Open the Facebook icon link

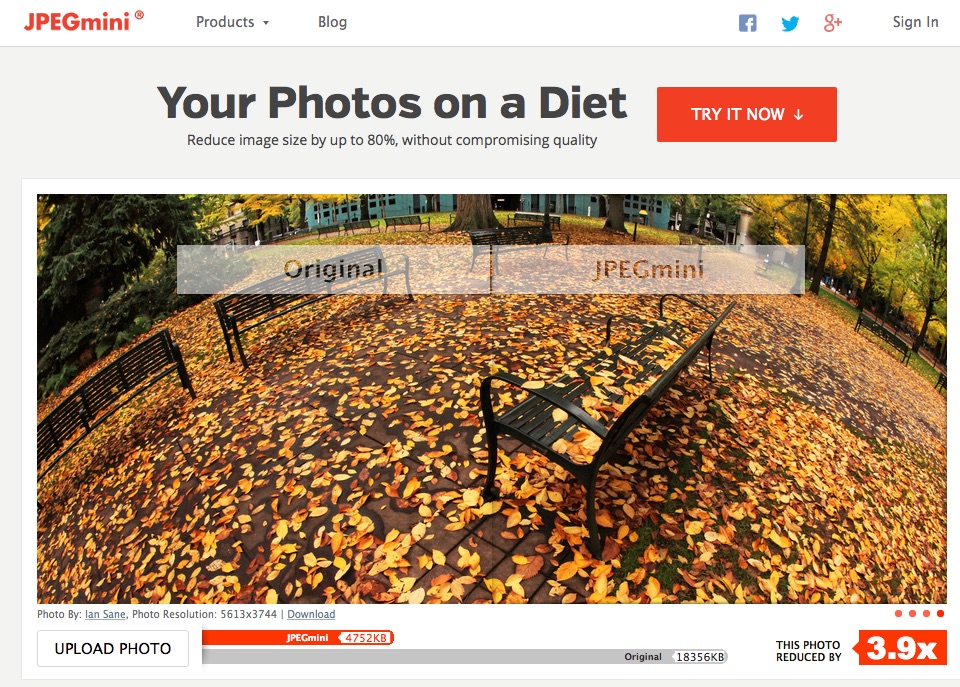[748, 23]
